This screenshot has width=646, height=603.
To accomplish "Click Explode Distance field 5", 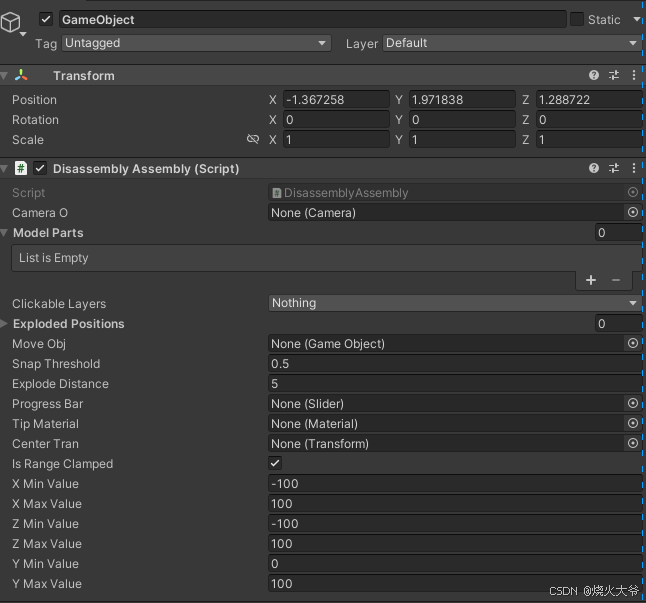I will (x=455, y=383).
